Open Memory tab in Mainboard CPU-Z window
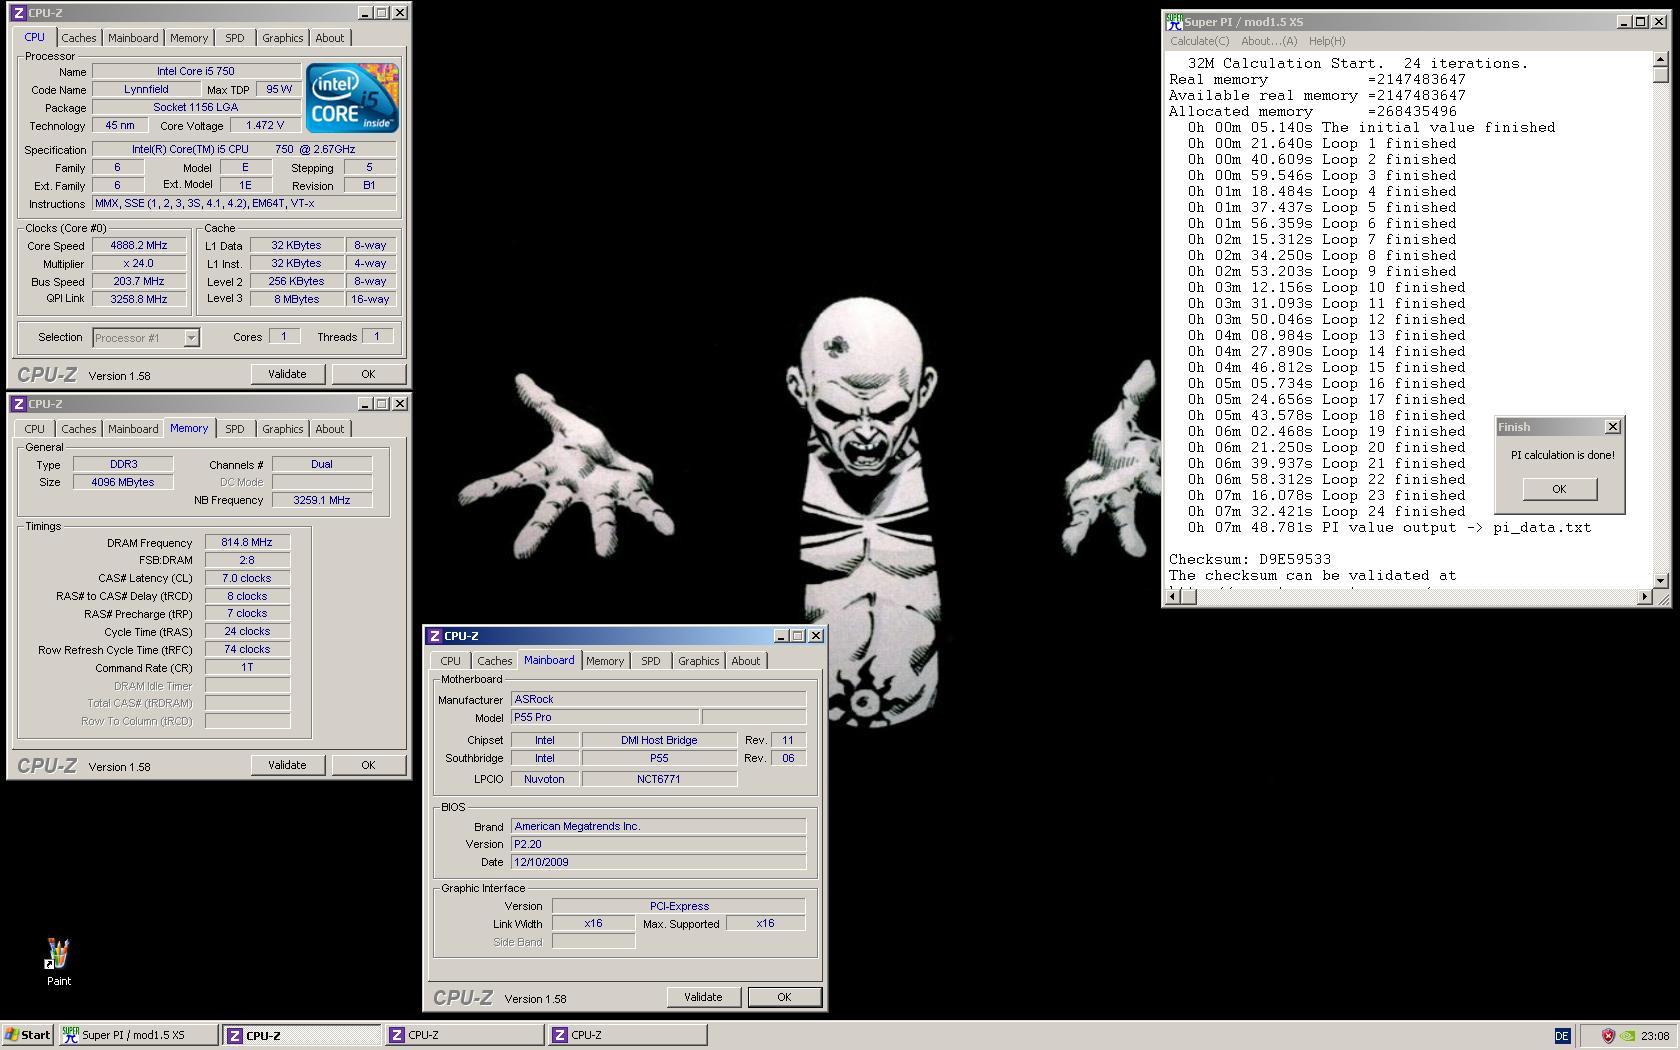 pos(605,661)
